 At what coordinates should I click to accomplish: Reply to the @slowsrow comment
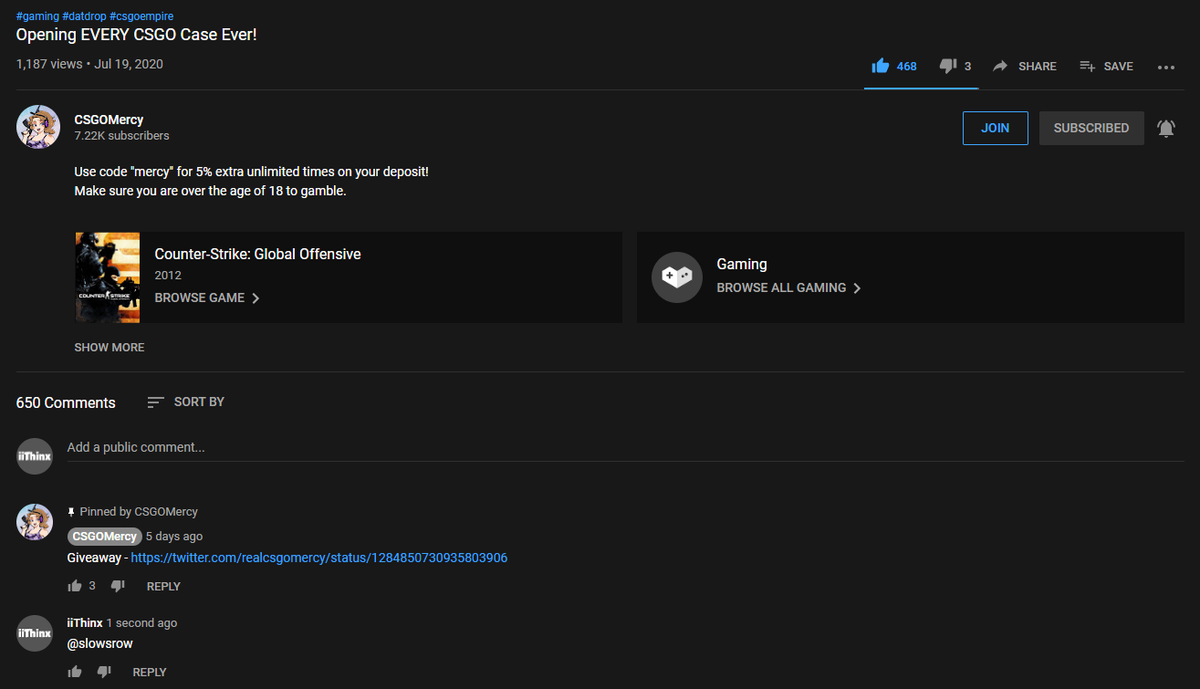click(150, 673)
